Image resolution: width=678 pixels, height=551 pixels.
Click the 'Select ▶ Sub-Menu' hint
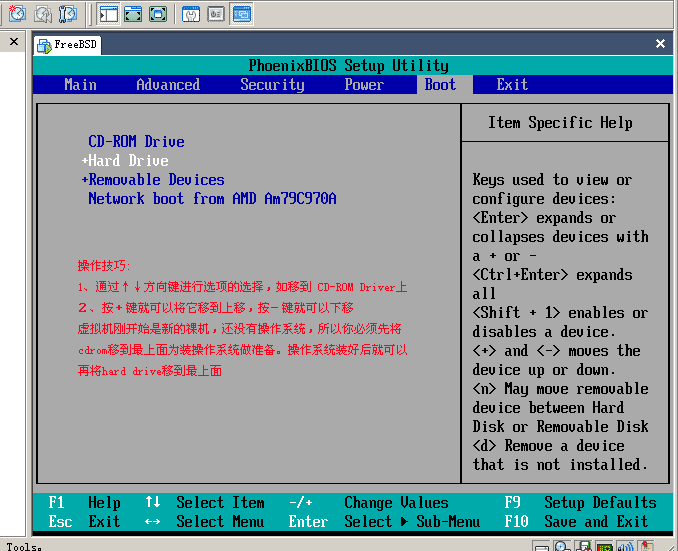pyautogui.click(x=412, y=522)
